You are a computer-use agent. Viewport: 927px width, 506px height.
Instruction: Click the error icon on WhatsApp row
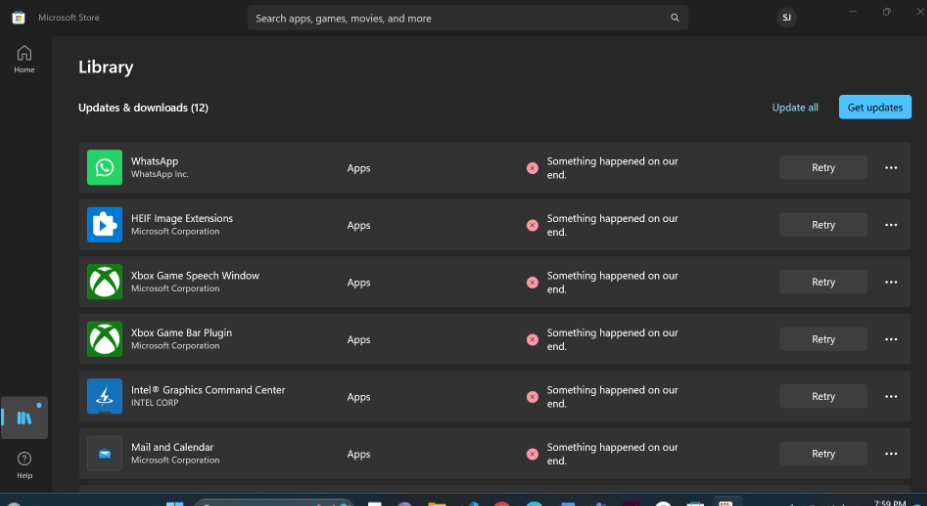[533, 168]
